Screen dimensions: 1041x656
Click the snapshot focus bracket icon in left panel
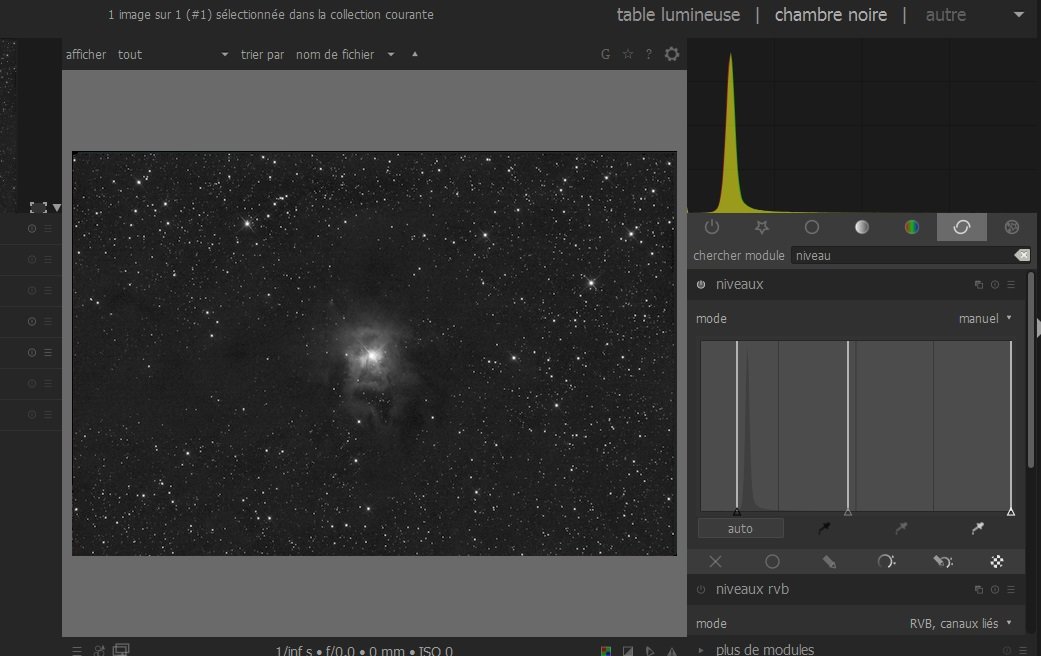coord(38,208)
